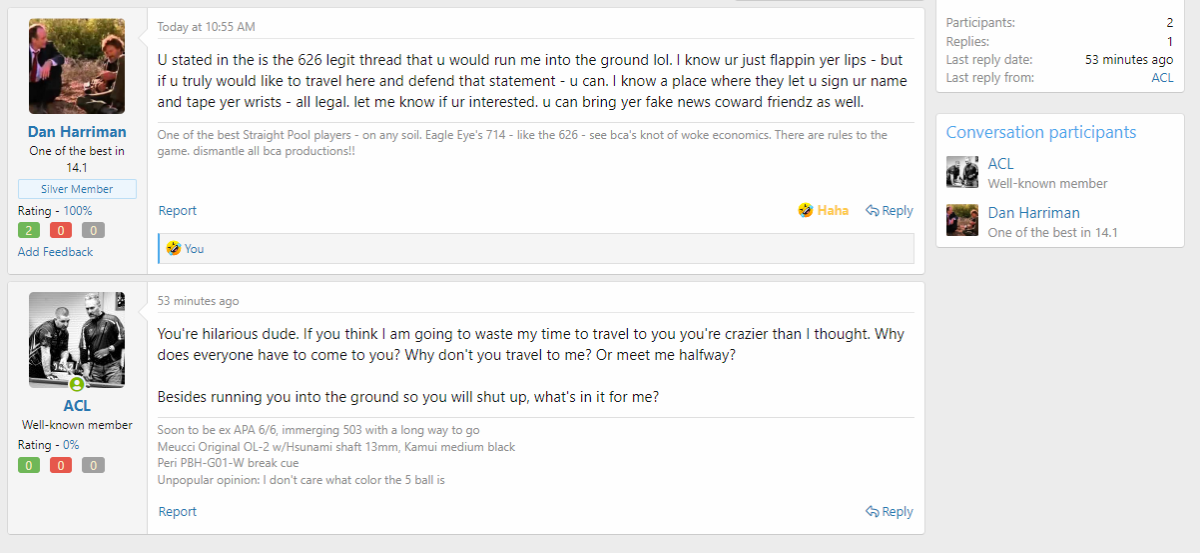Click ACL's green online status indicator
This screenshot has width=1200, height=553.
(x=76, y=385)
